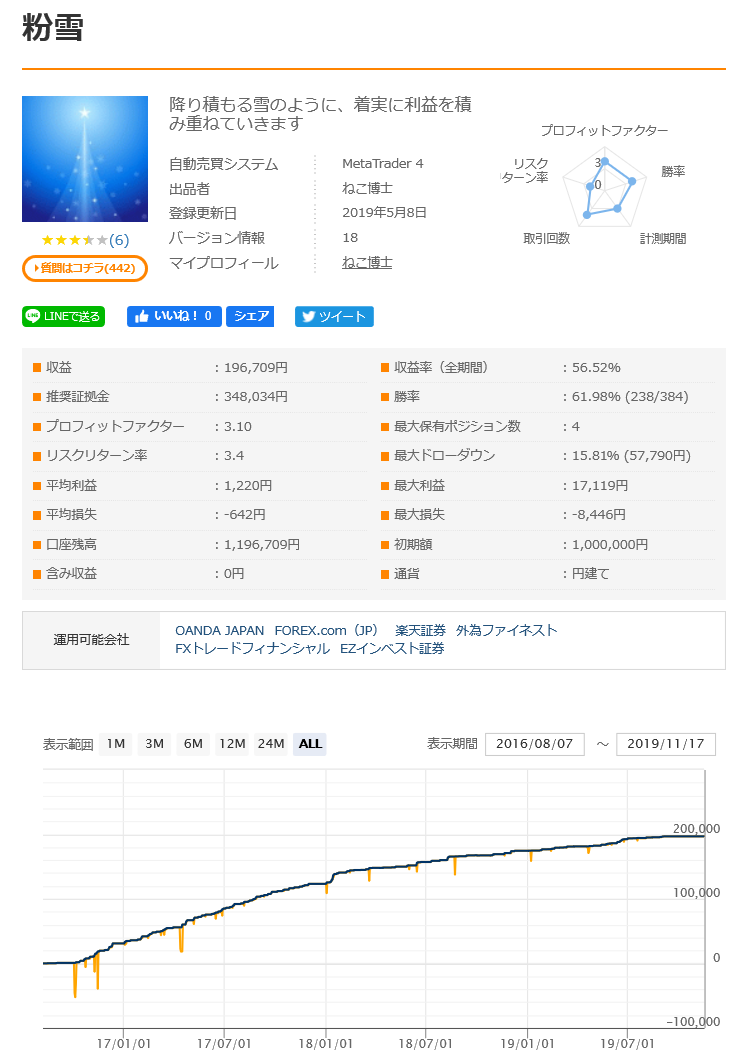Send via the LINEで送る button
Screen dimensions: 738x1057
click(63, 316)
